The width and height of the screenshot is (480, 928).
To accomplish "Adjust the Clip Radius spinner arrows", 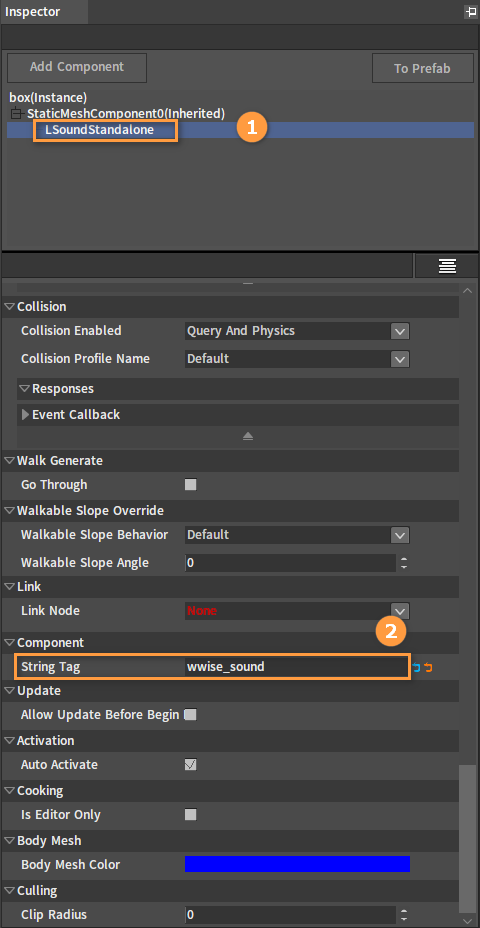I will (x=404, y=914).
